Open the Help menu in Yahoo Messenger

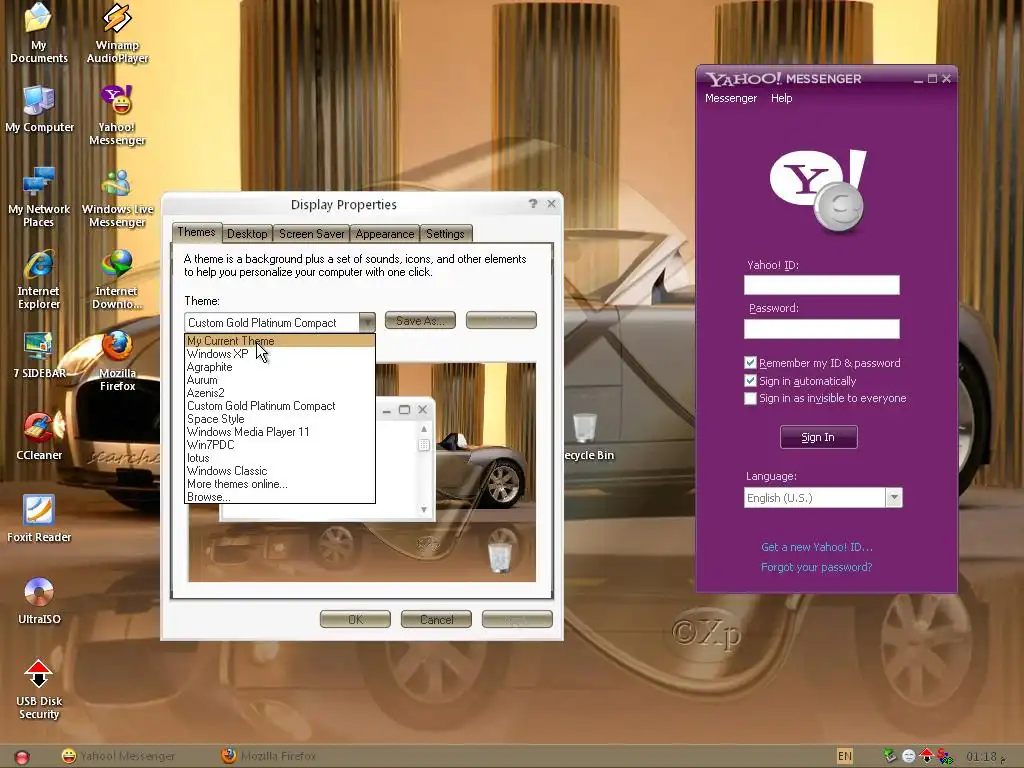[x=781, y=98]
